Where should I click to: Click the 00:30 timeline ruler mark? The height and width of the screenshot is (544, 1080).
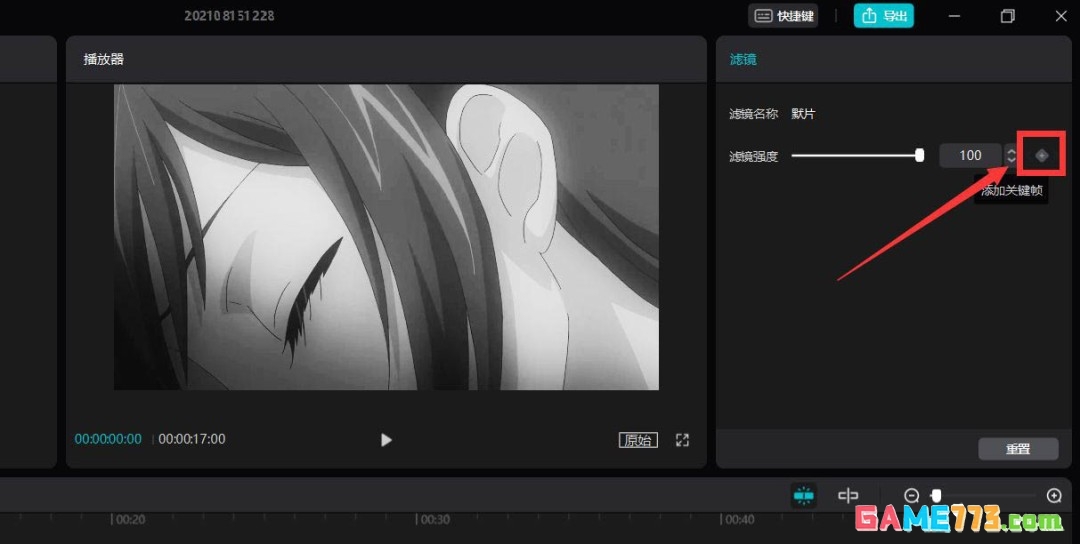click(x=435, y=519)
